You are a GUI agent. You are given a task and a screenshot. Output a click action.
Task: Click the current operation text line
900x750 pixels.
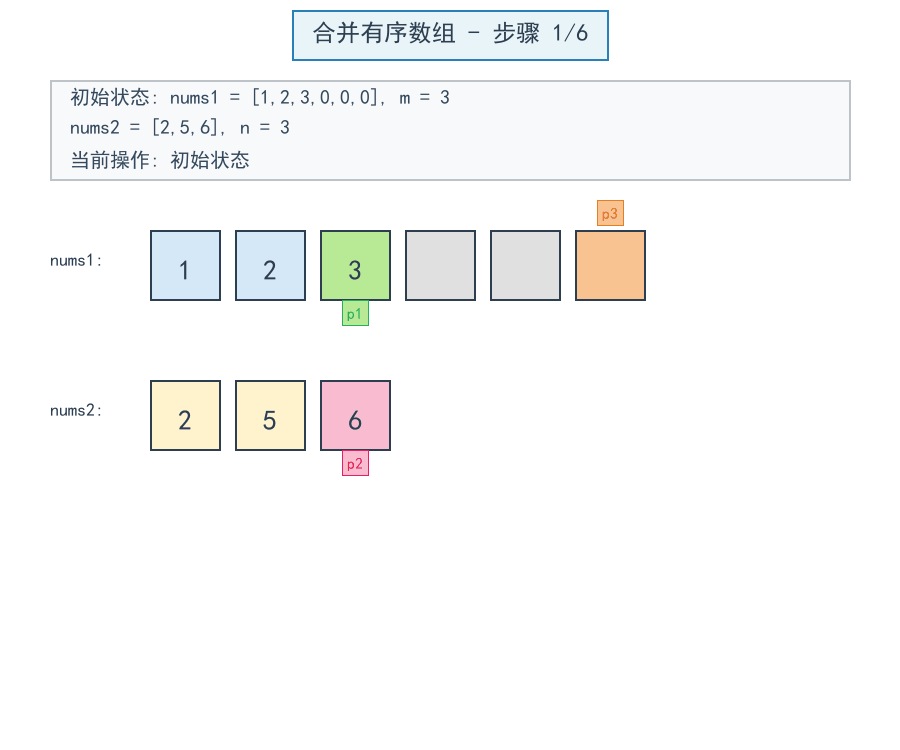(x=160, y=160)
